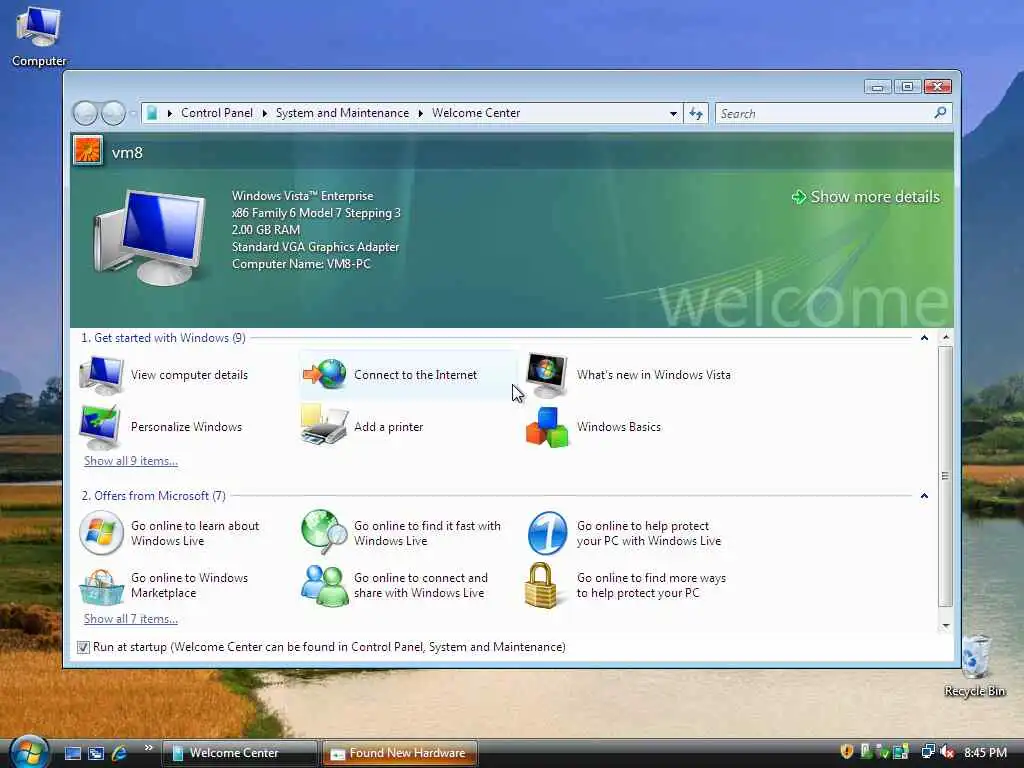The image size is (1024, 768).
Task: Open the address bar history dropdown
Action: (x=673, y=114)
